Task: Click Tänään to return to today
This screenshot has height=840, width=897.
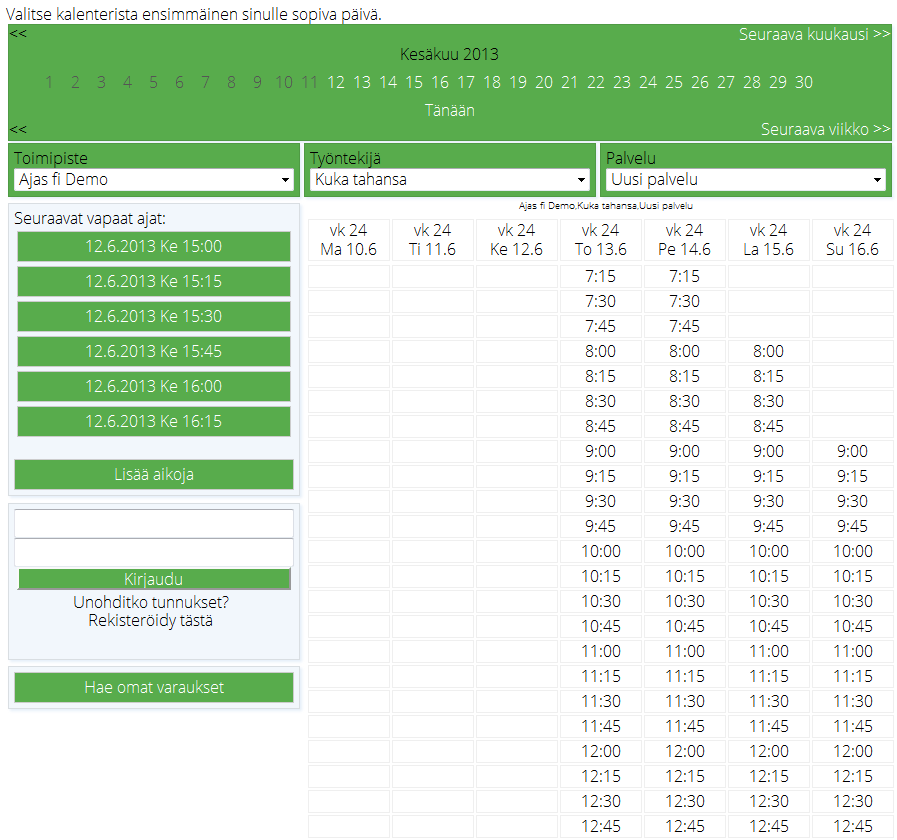Action: click(x=449, y=110)
